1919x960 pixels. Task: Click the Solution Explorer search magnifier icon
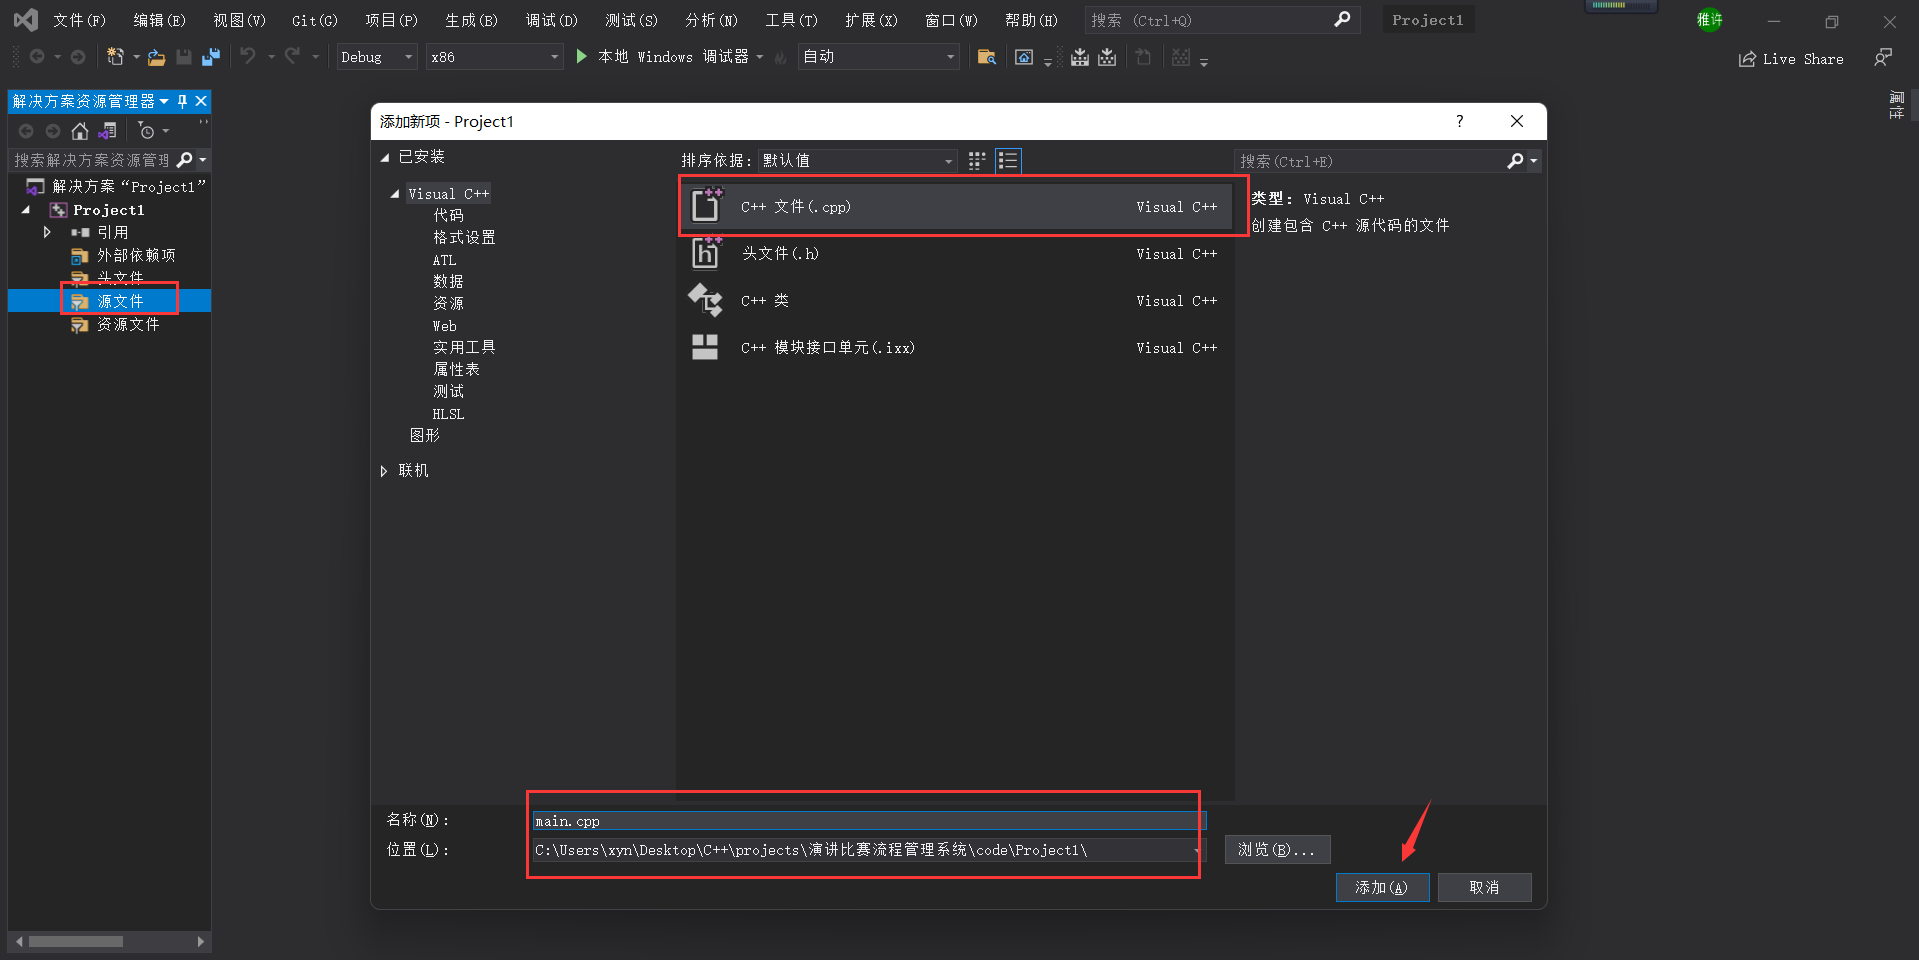coord(184,160)
